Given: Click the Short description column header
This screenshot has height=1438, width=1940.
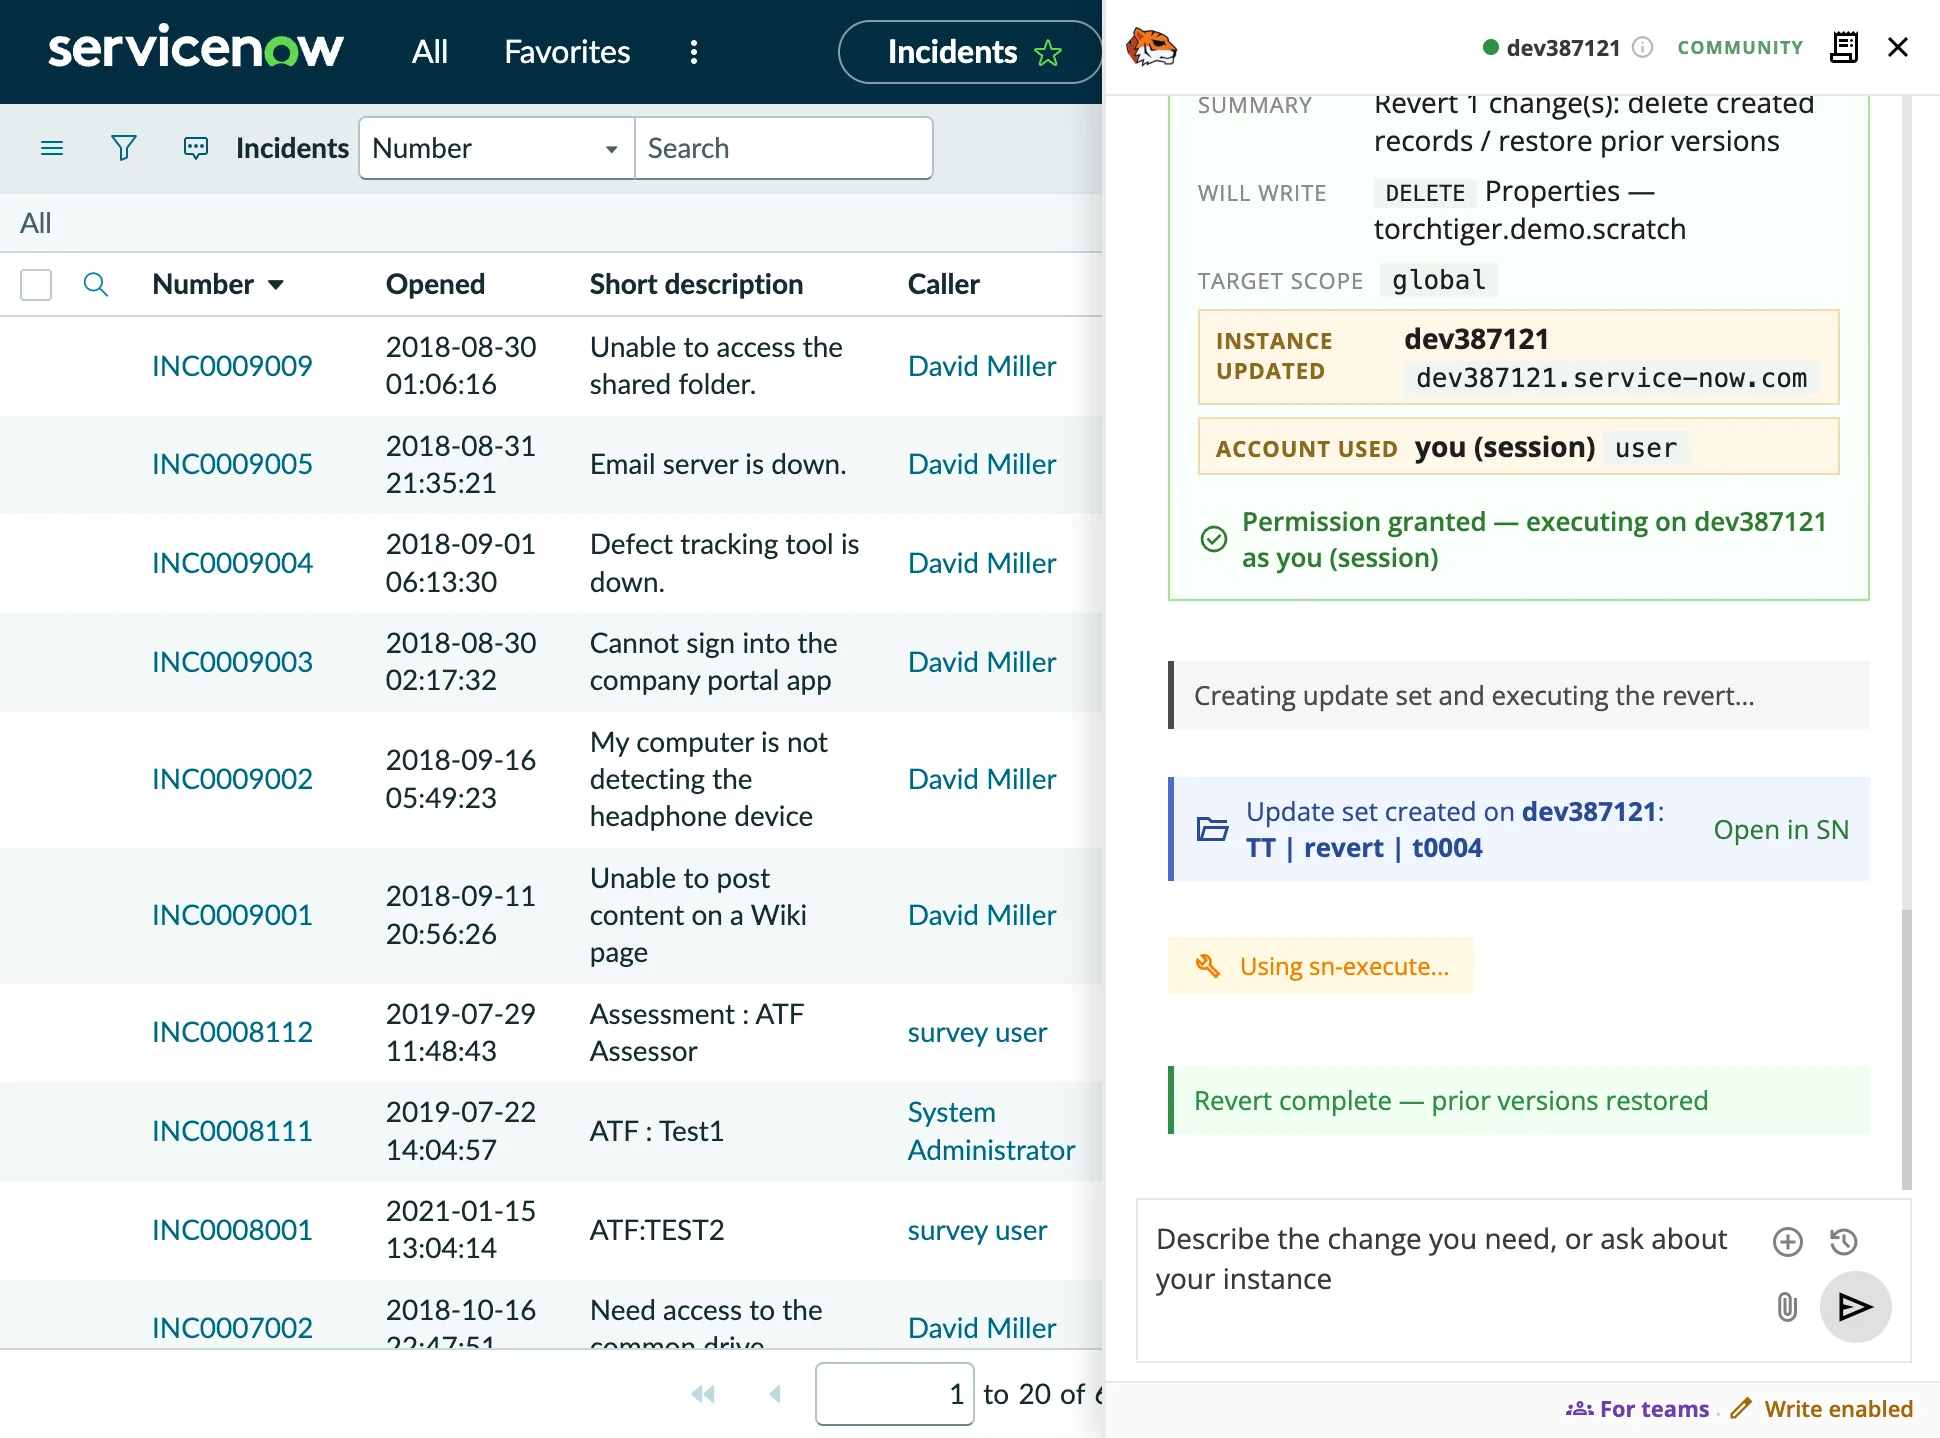Looking at the screenshot, I should tap(696, 285).
